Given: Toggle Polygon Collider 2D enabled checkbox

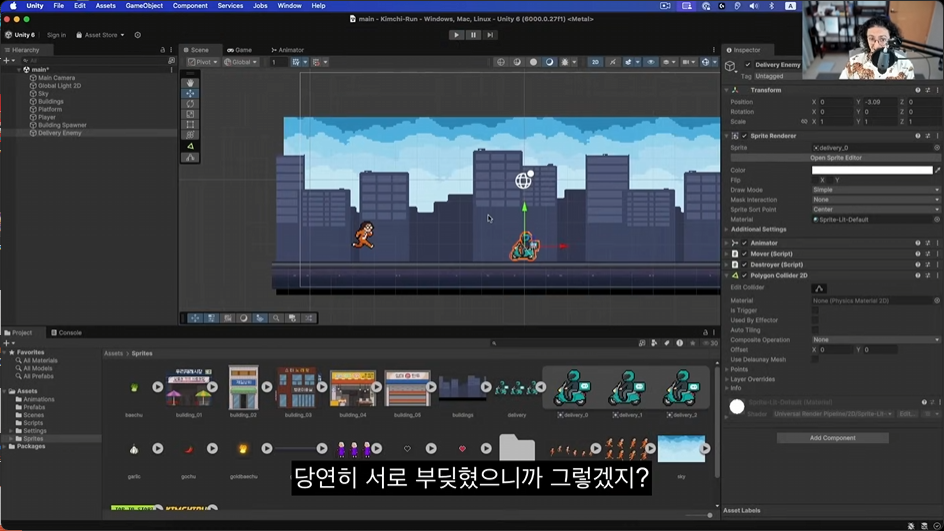Looking at the screenshot, I should (745, 276).
